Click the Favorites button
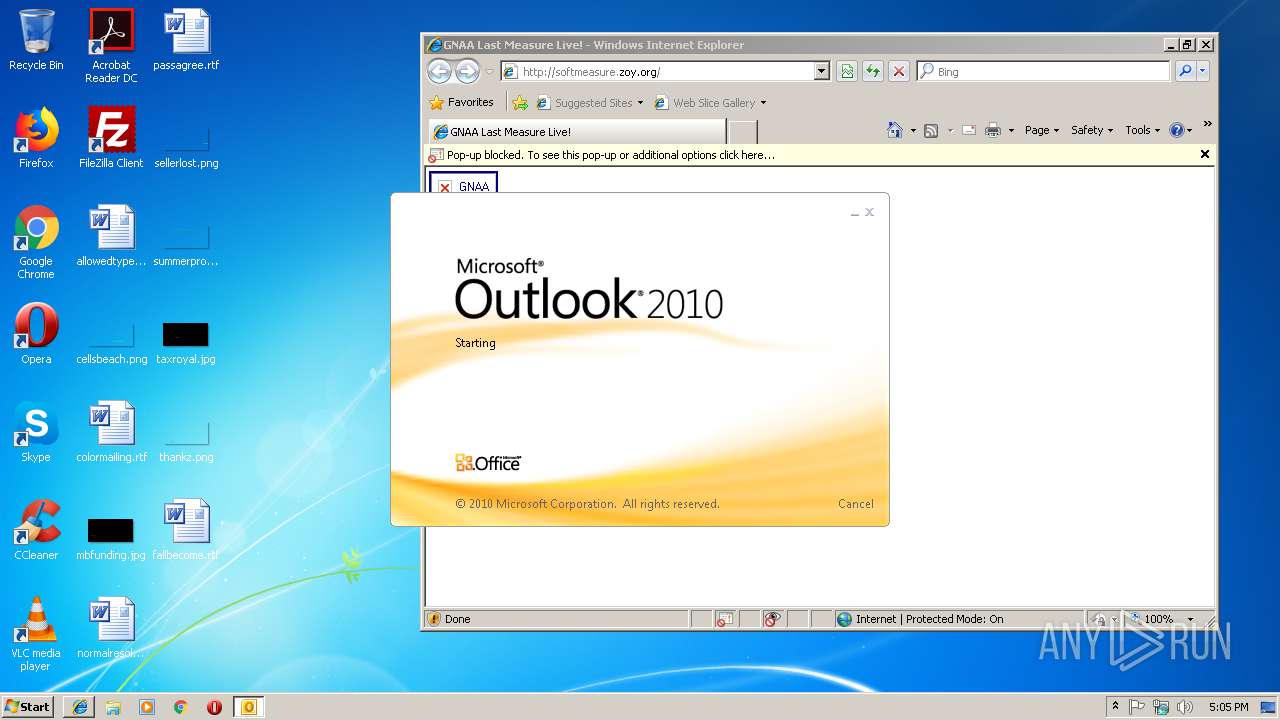 click(x=461, y=102)
